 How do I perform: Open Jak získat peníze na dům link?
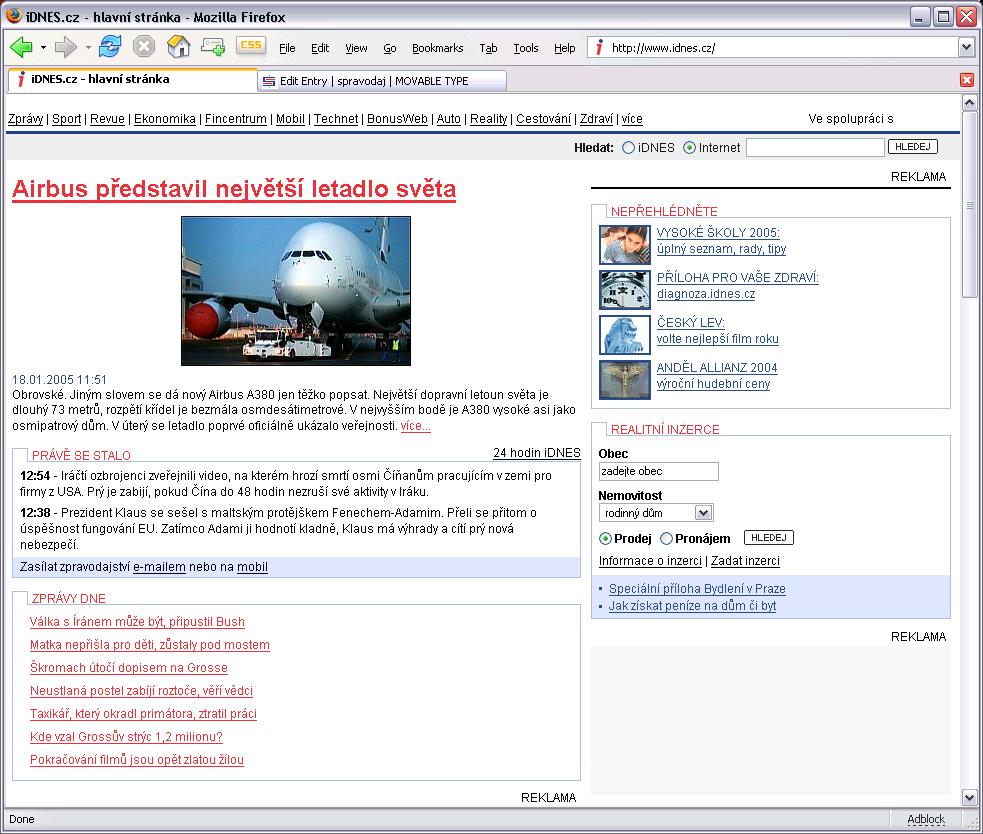tap(692, 606)
